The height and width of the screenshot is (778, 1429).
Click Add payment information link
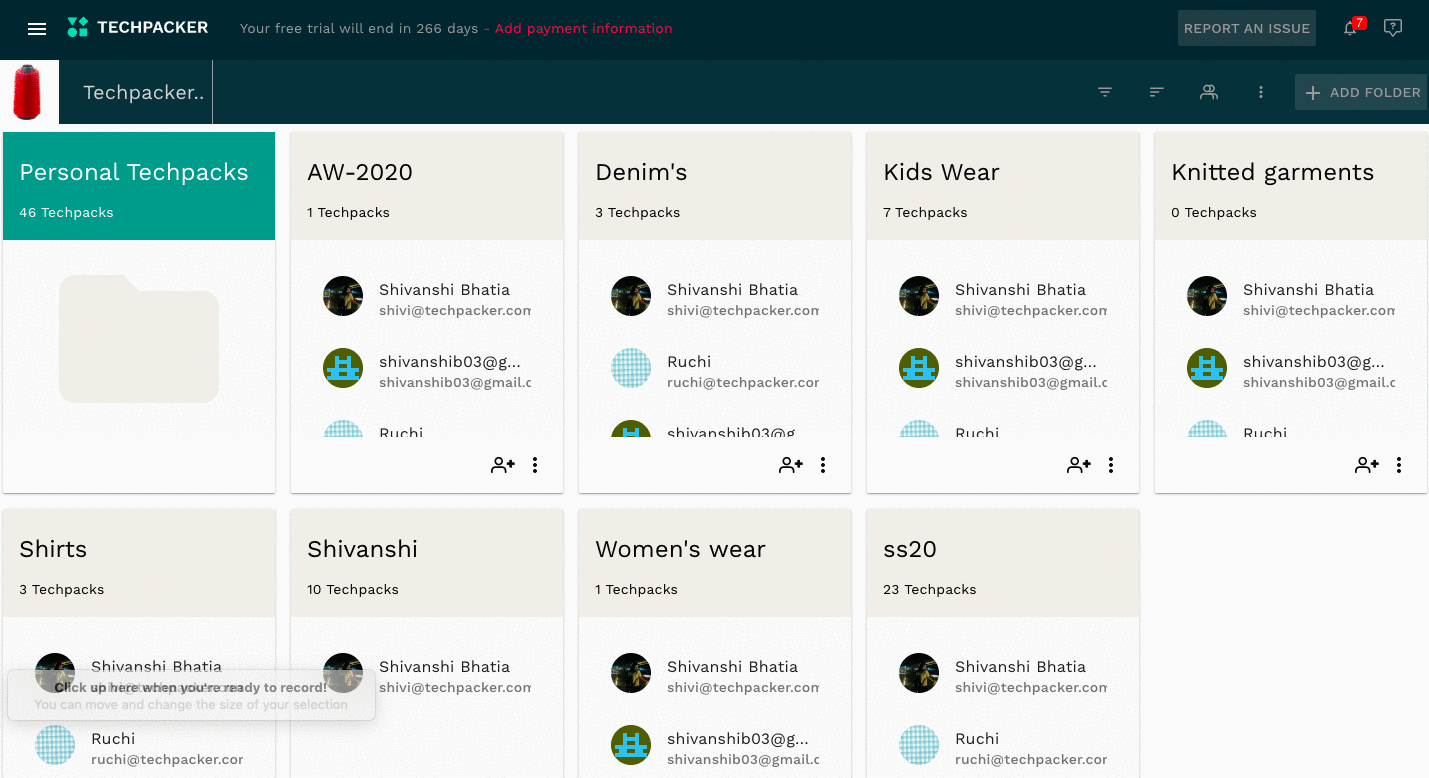583,28
